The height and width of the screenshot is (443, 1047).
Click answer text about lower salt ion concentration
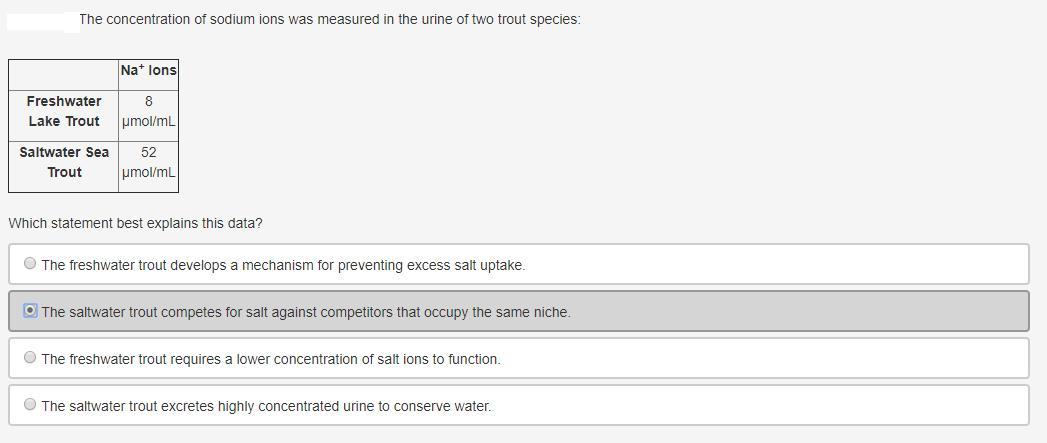(271, 359)
